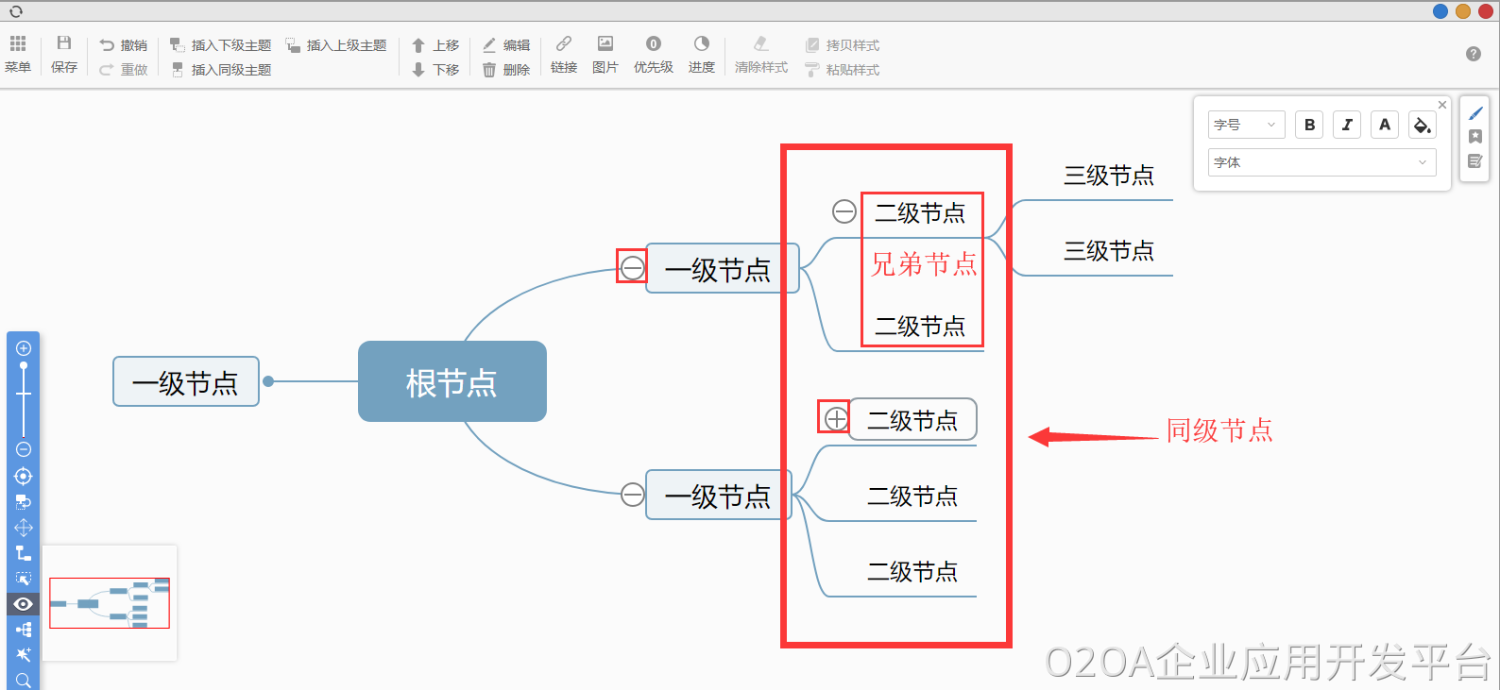
Task: Toggle italic with the I button
Action: pos(1347,125)
